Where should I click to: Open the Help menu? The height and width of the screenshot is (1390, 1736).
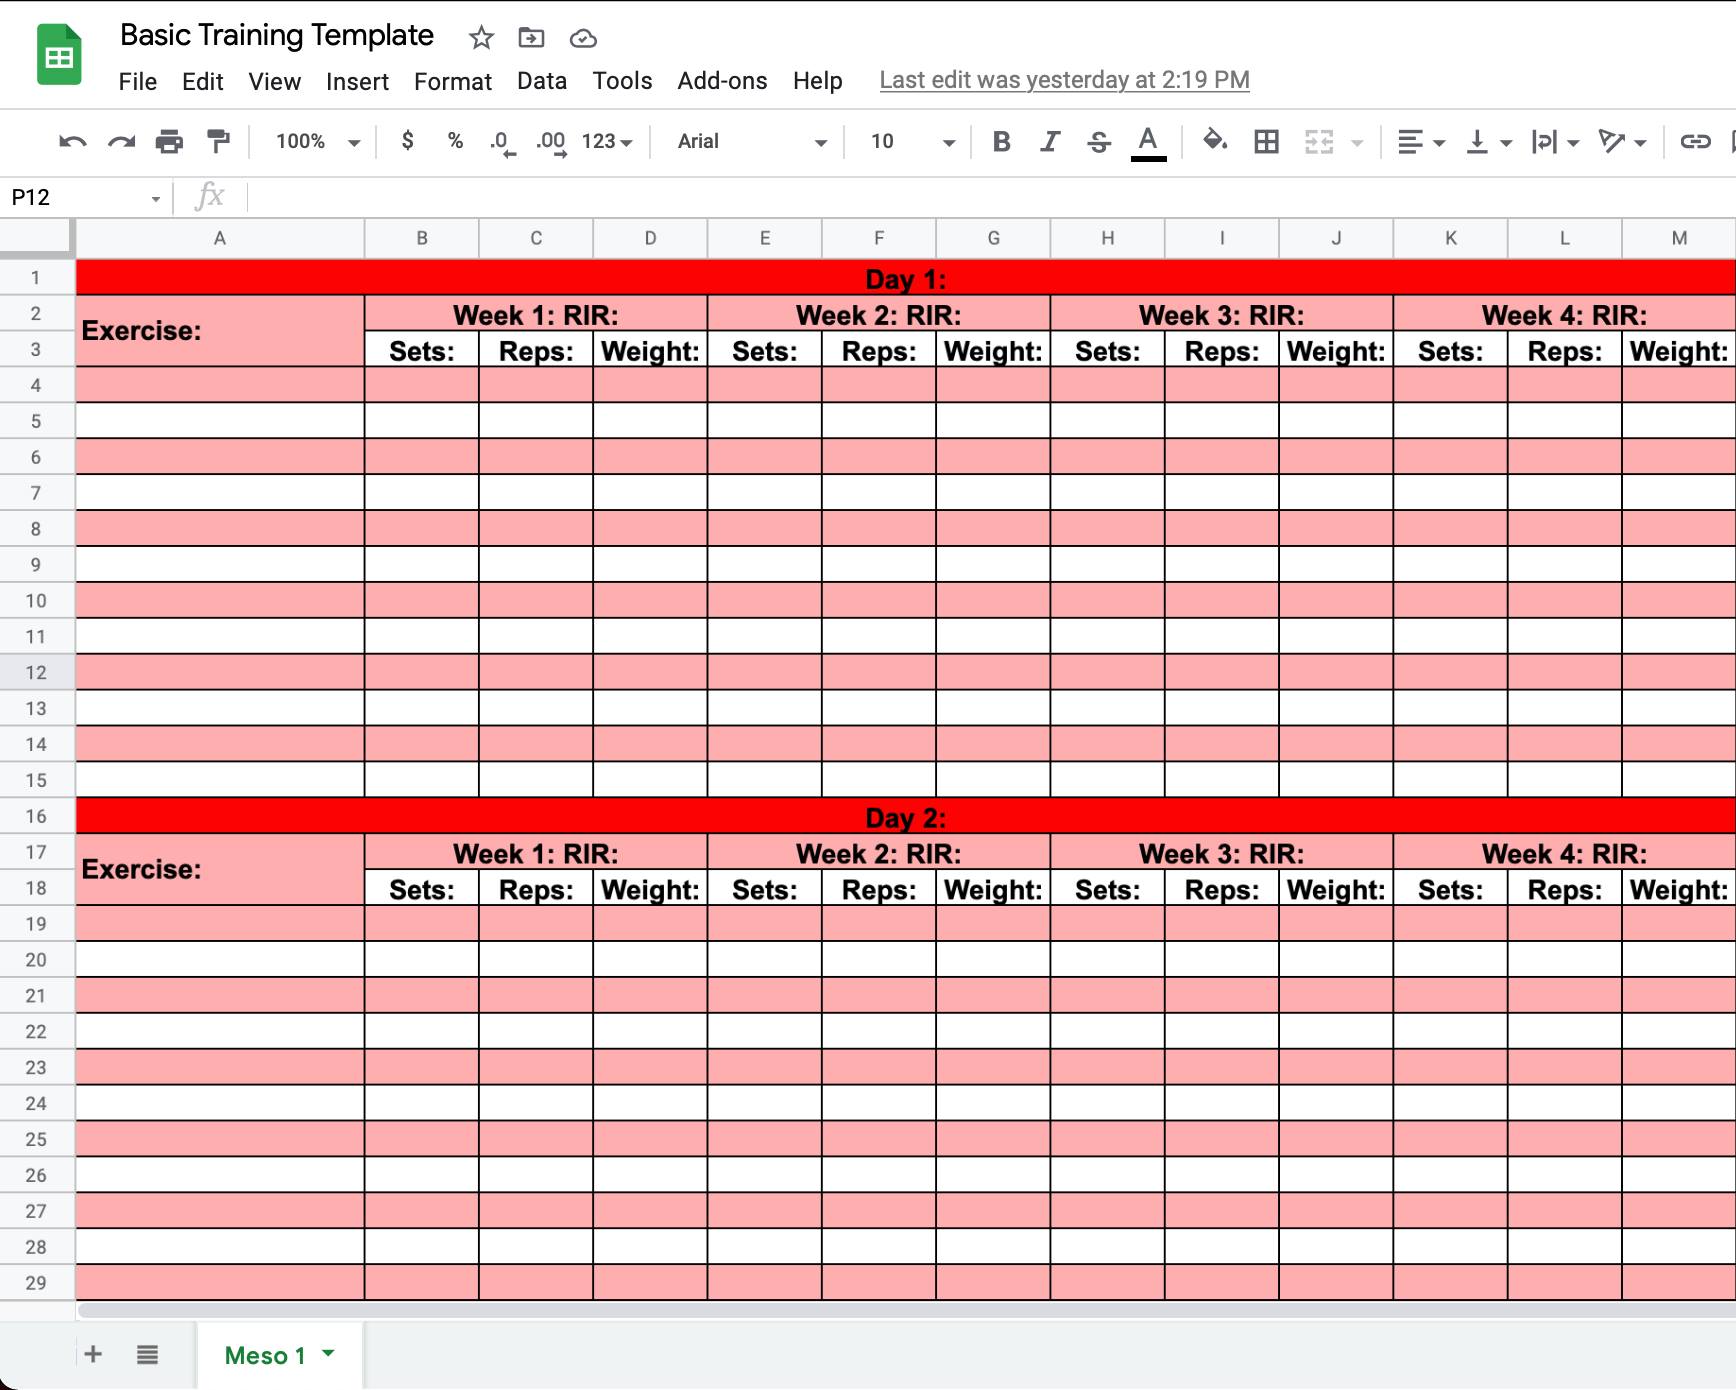point(817,81)
